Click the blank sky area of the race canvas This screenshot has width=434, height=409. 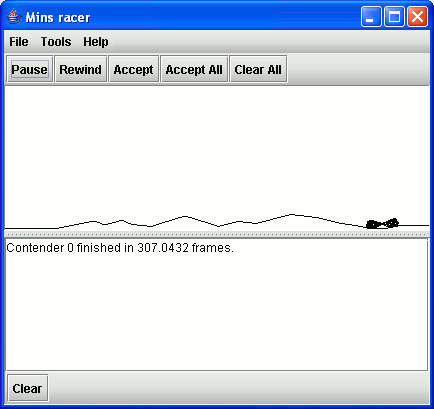tap(217, 147)
